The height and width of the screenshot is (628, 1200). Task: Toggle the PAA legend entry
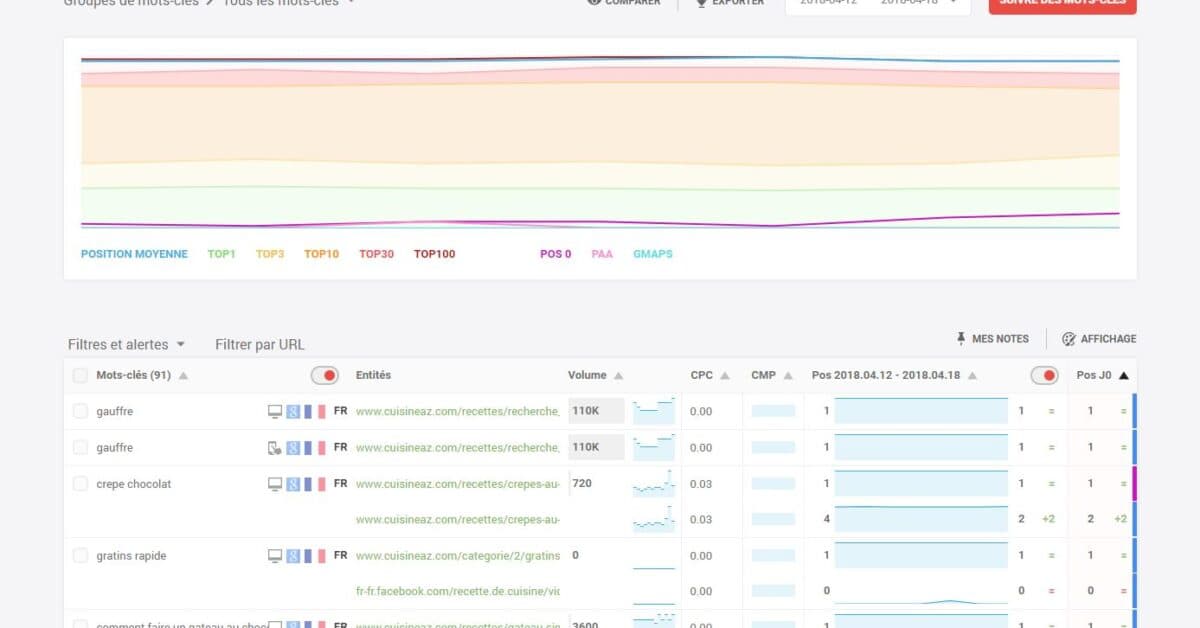pyautogui.click(x=602, y=254)
